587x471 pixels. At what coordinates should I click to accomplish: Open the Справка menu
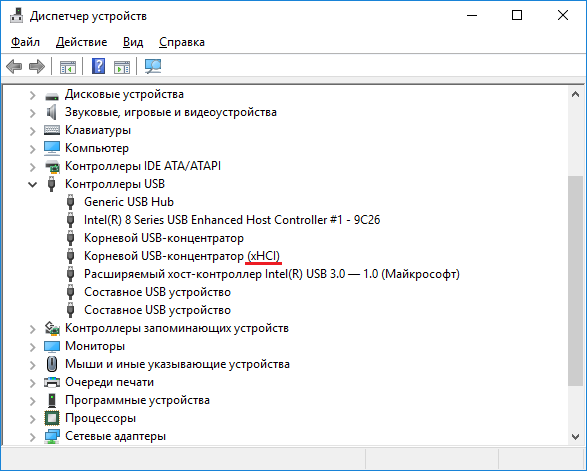pyautogui.click(x=182, y=42)
